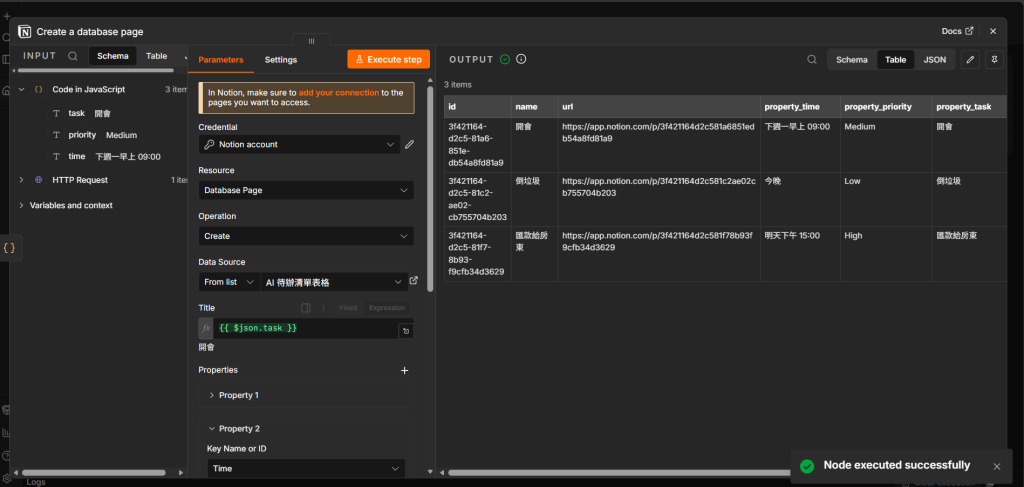Dismiss the Node executed successfully notification

tap(997, 466)
